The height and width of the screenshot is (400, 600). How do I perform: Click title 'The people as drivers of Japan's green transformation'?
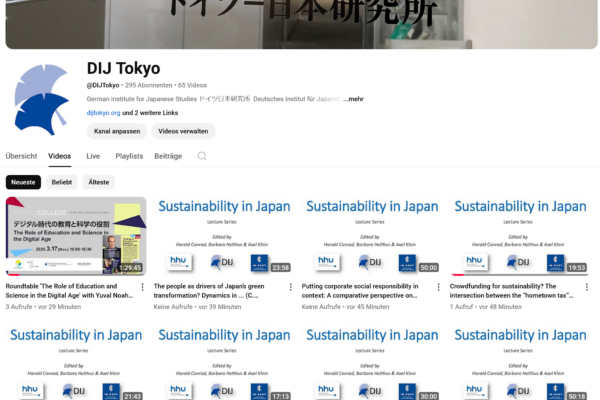[x=209, y=291]
